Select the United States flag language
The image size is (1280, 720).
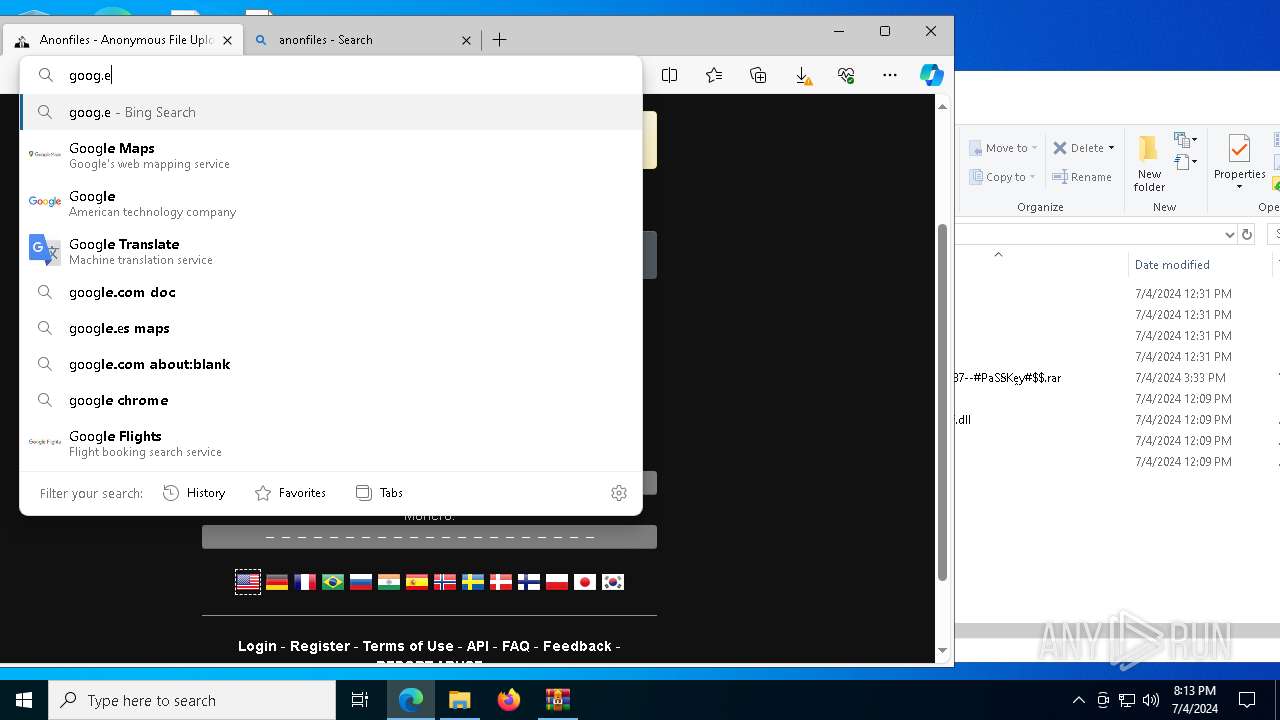248,582
